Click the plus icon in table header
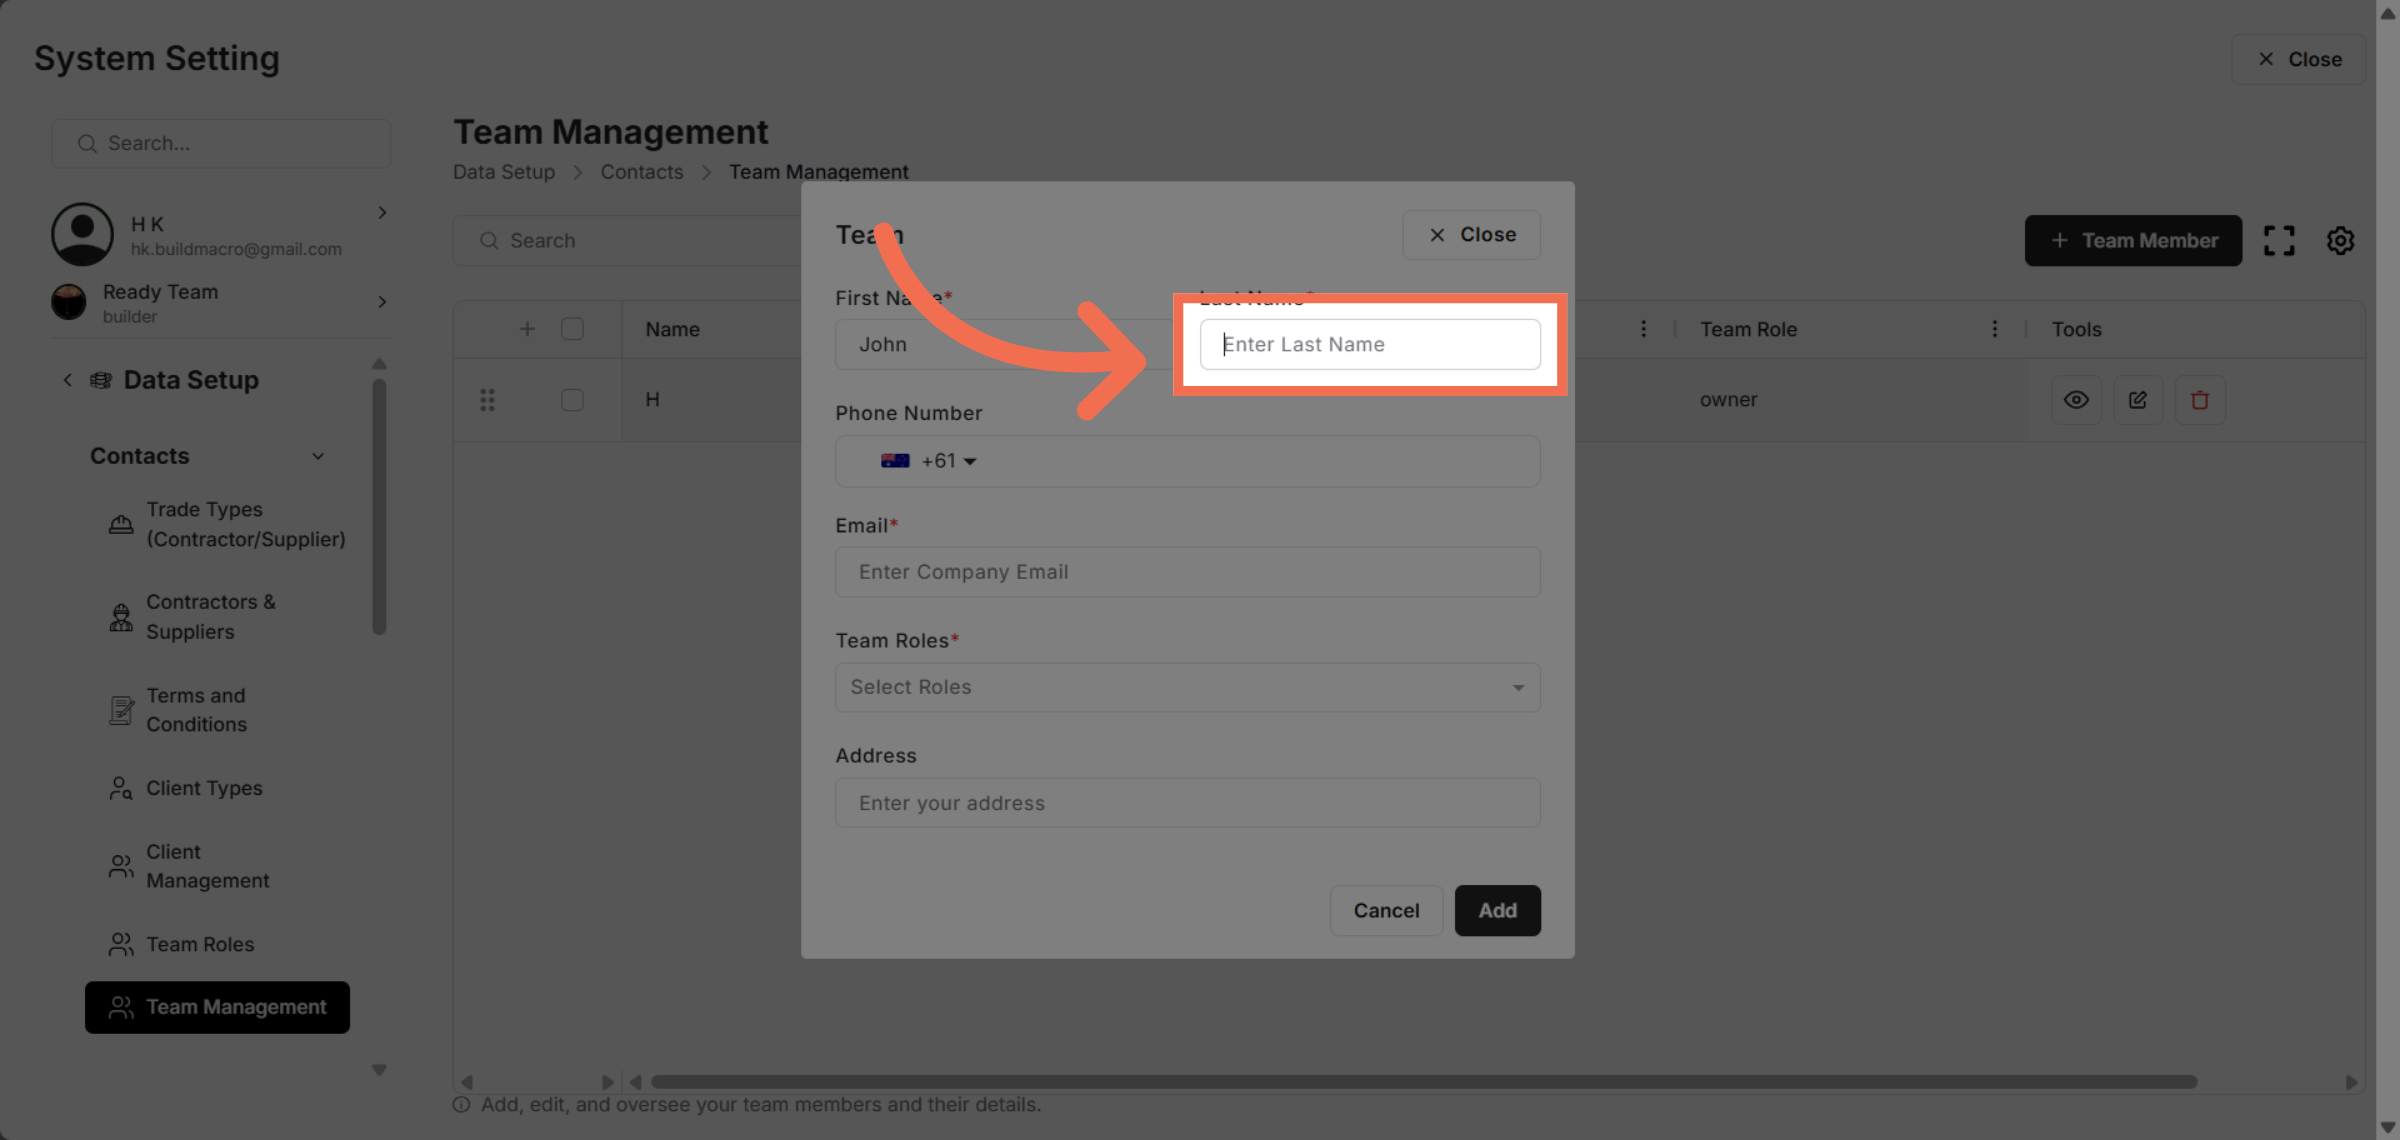 (x=527, y=329)
